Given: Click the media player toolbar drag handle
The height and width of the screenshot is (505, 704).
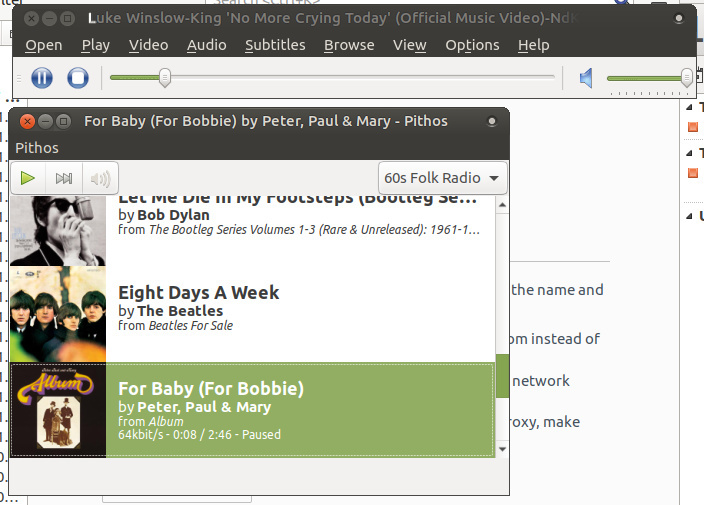Looking at the screenshot, I should click(x=19, y=78).
